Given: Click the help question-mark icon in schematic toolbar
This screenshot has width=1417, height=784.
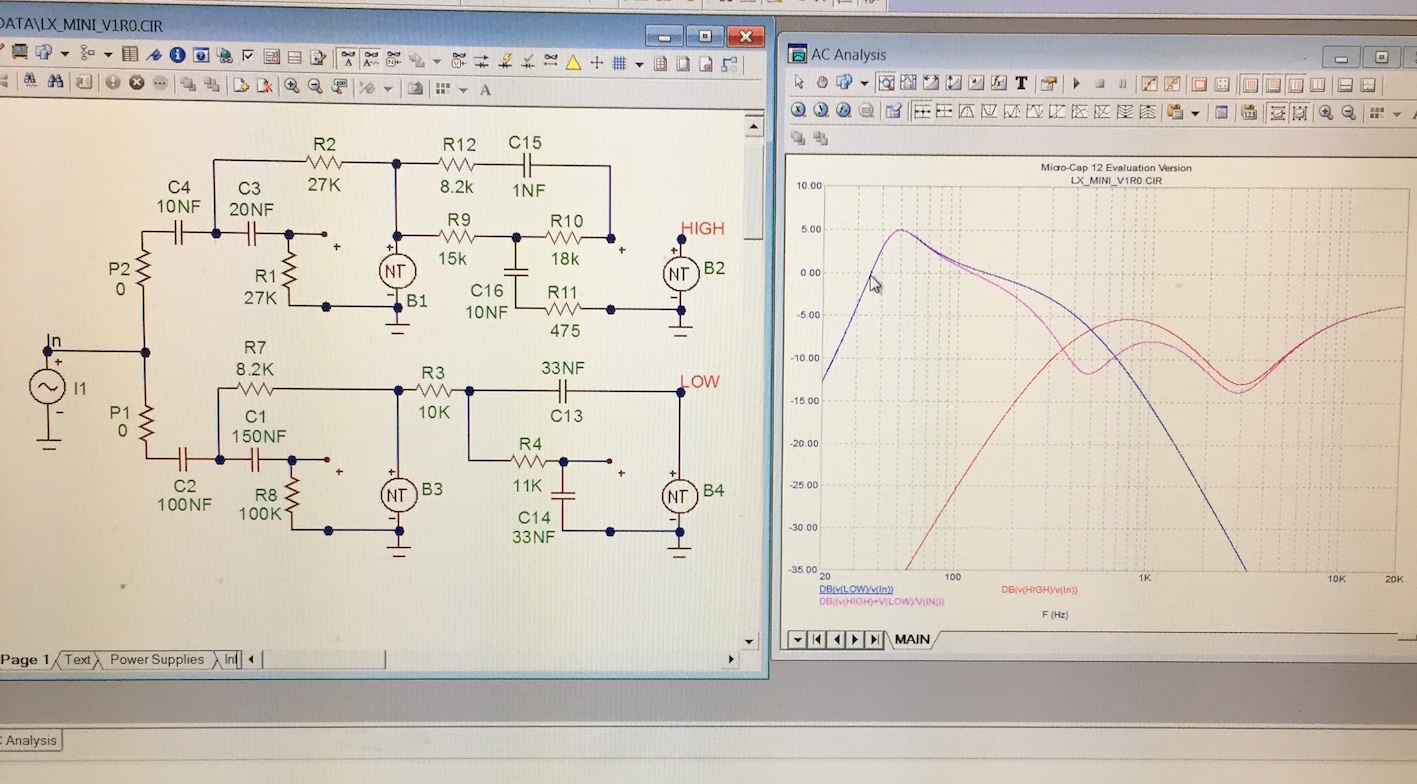Looking at the screenshot, I should [x=201, y=54].
